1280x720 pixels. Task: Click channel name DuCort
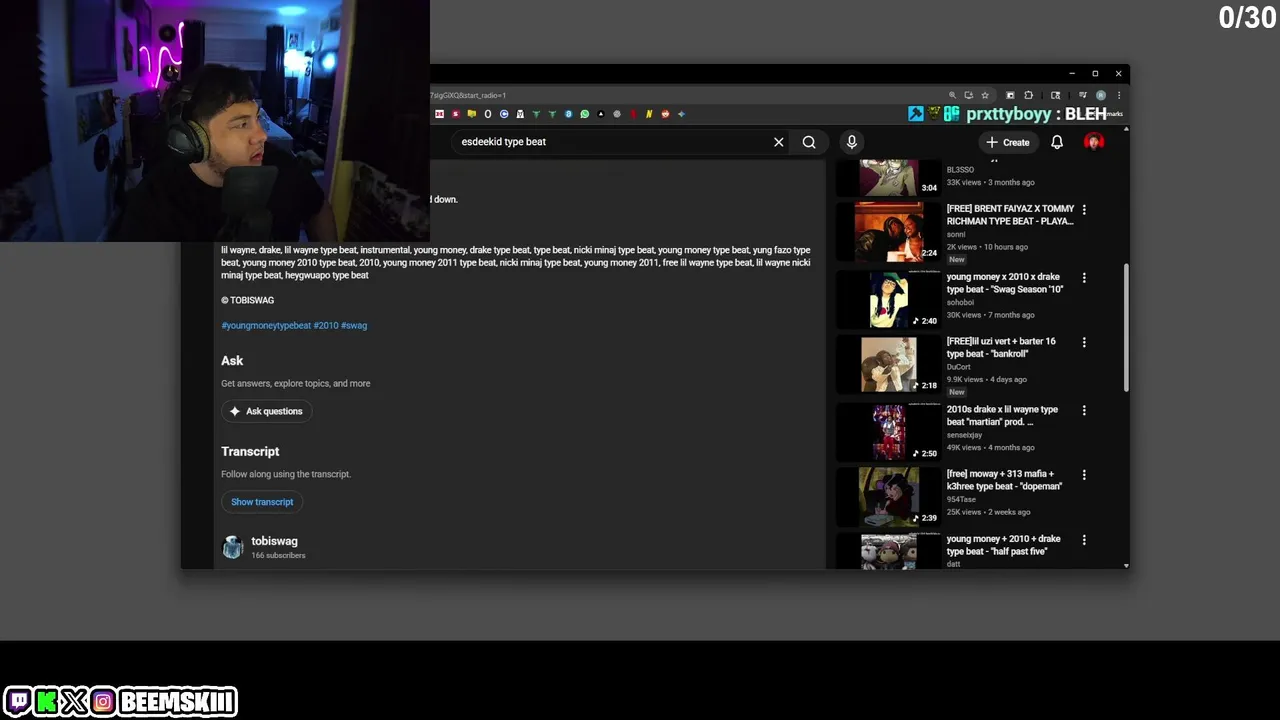pos(958,367)
